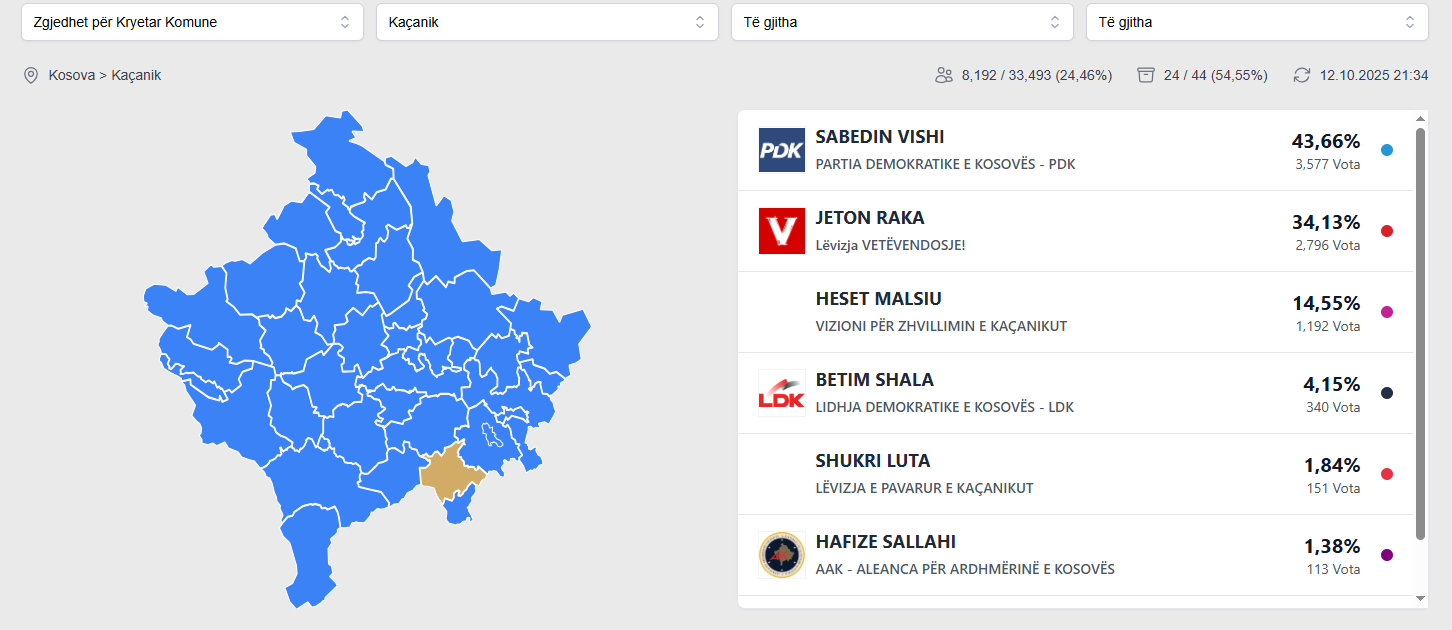Open the rightmost 'Të gjitha' dropdown
This screenshot has width=1452, height=630.
click(1257, 21)
